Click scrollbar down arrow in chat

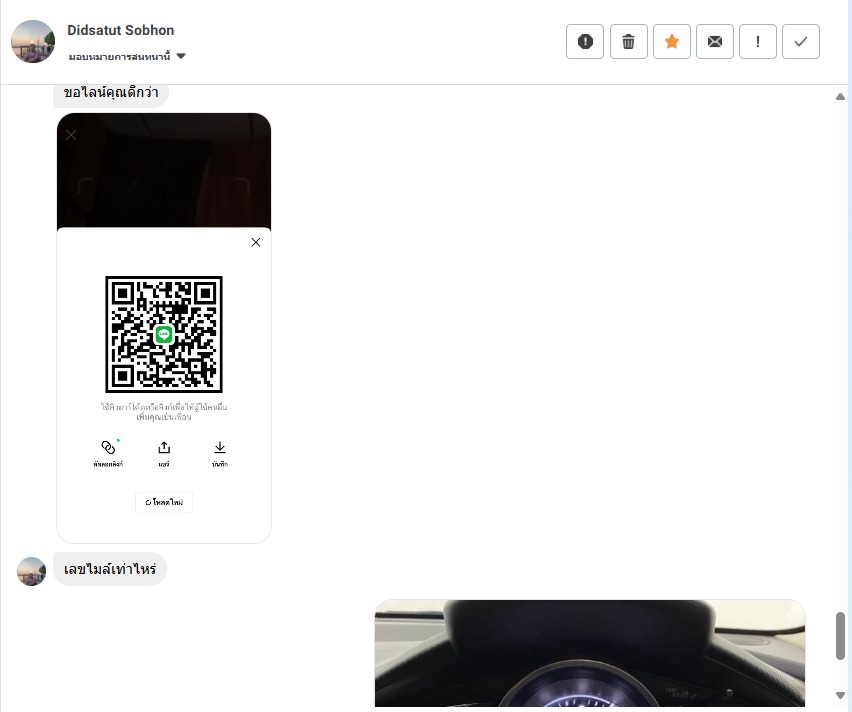click(x=840, y=696)
